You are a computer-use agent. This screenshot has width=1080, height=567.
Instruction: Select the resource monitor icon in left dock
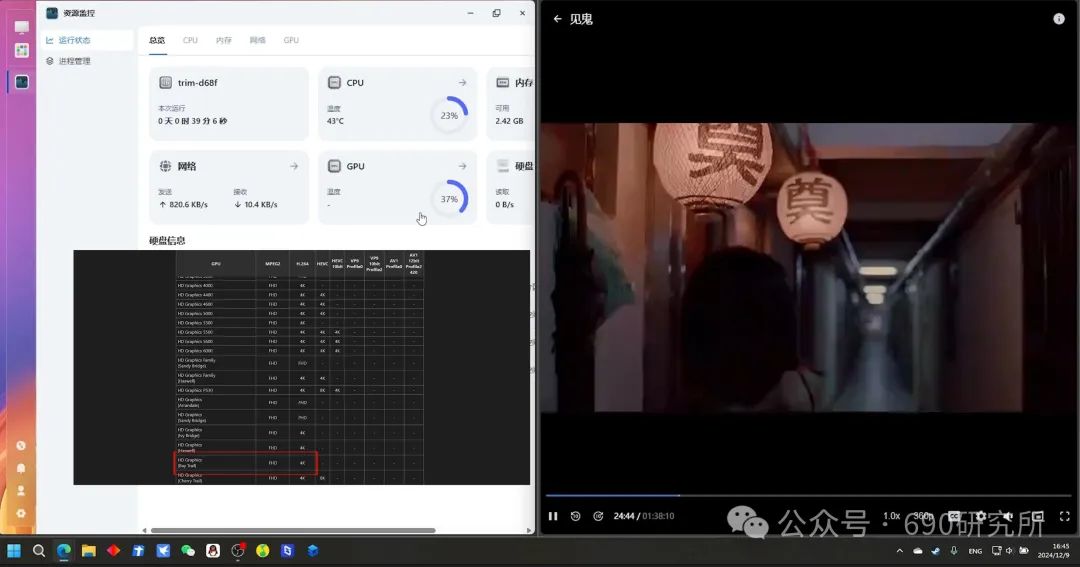[x=21, y=81]
